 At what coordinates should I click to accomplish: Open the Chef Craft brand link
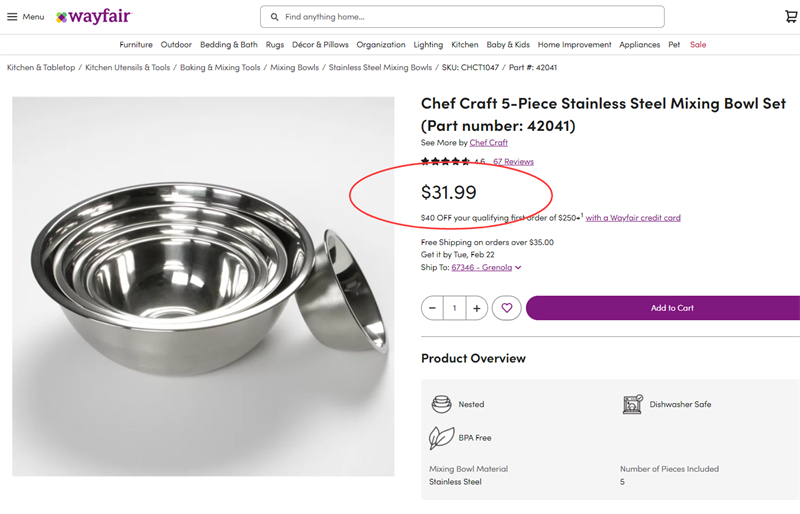(489, 143)
